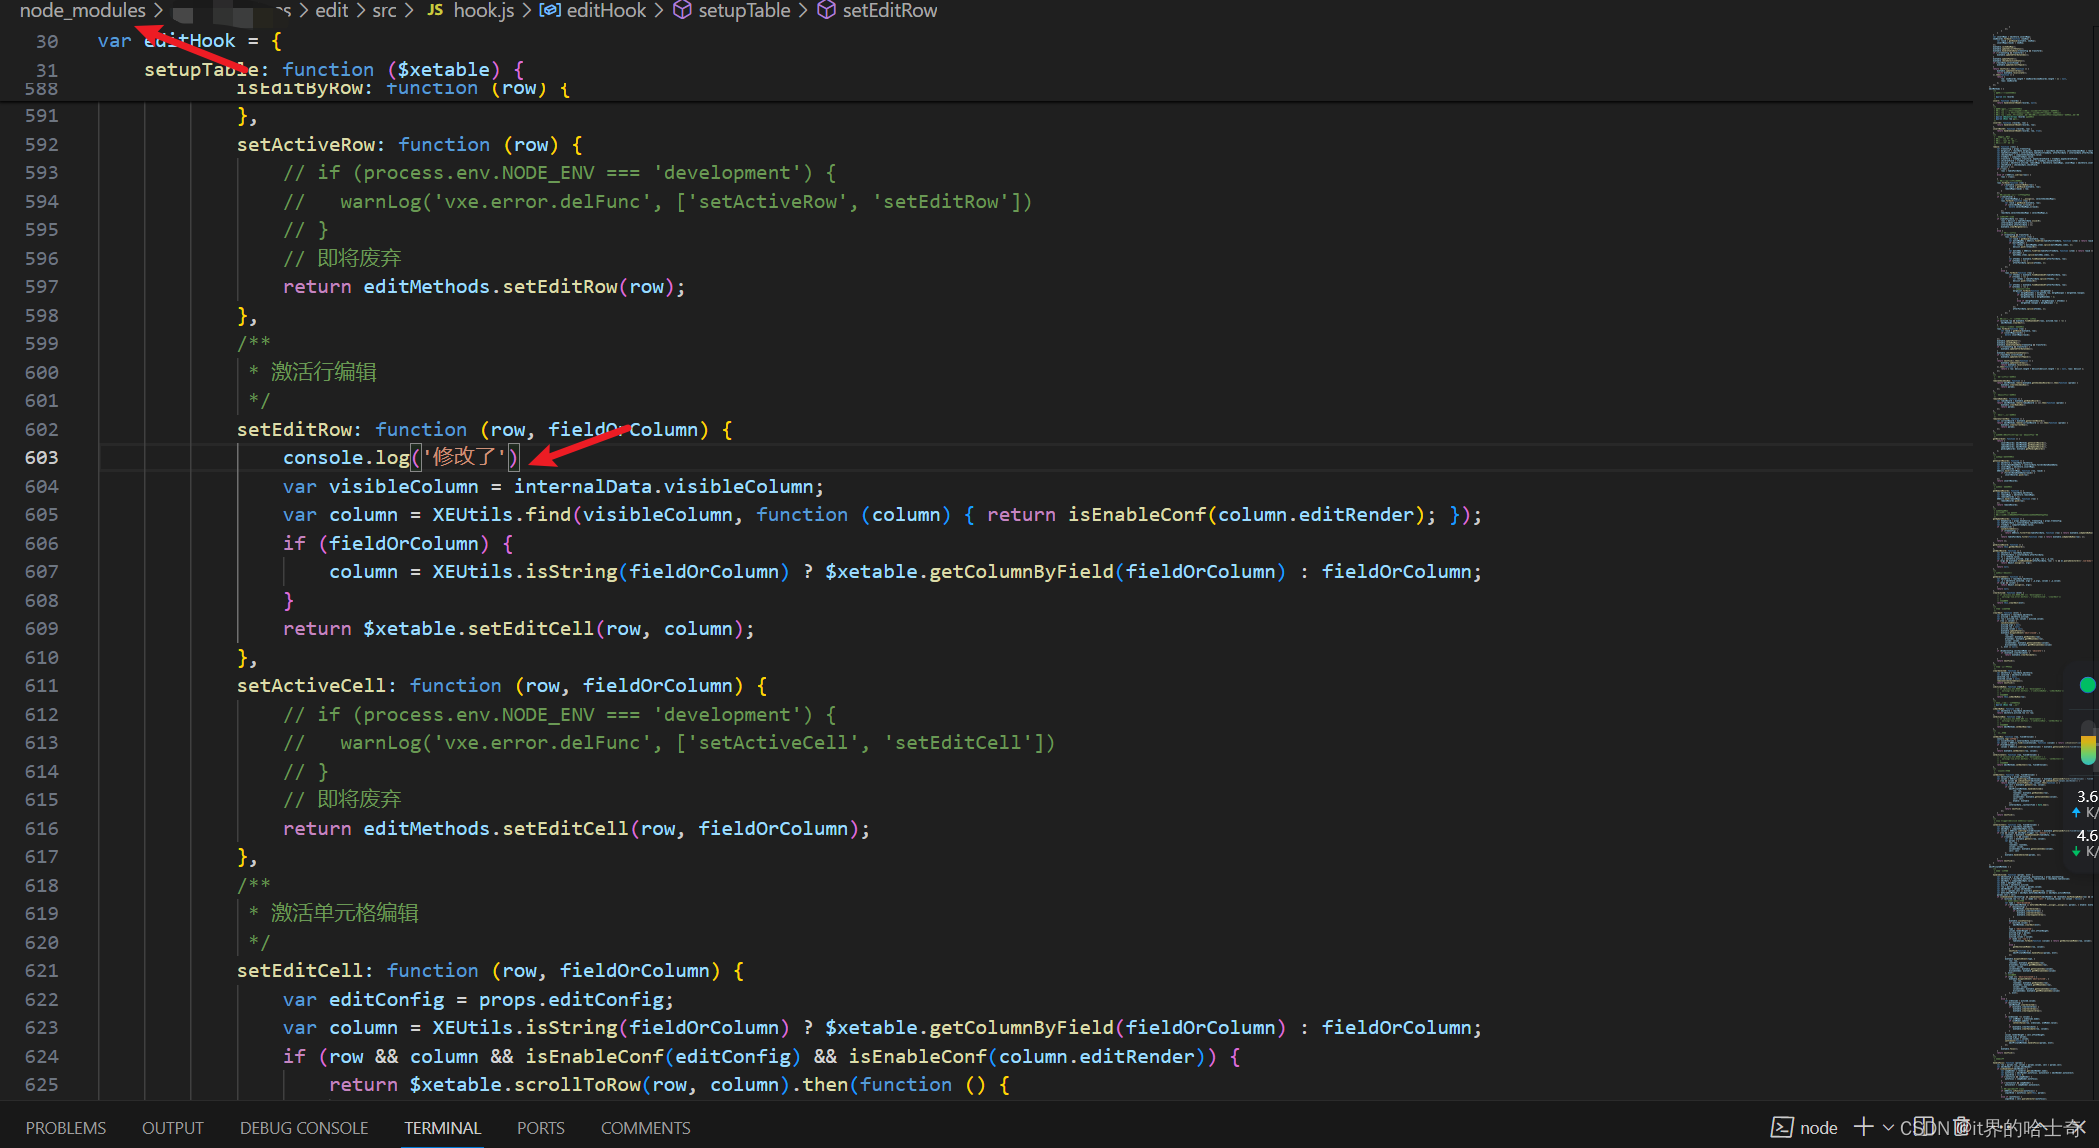
Task: Click 'props.editConfig' on line 622
Action: point(570,999)
